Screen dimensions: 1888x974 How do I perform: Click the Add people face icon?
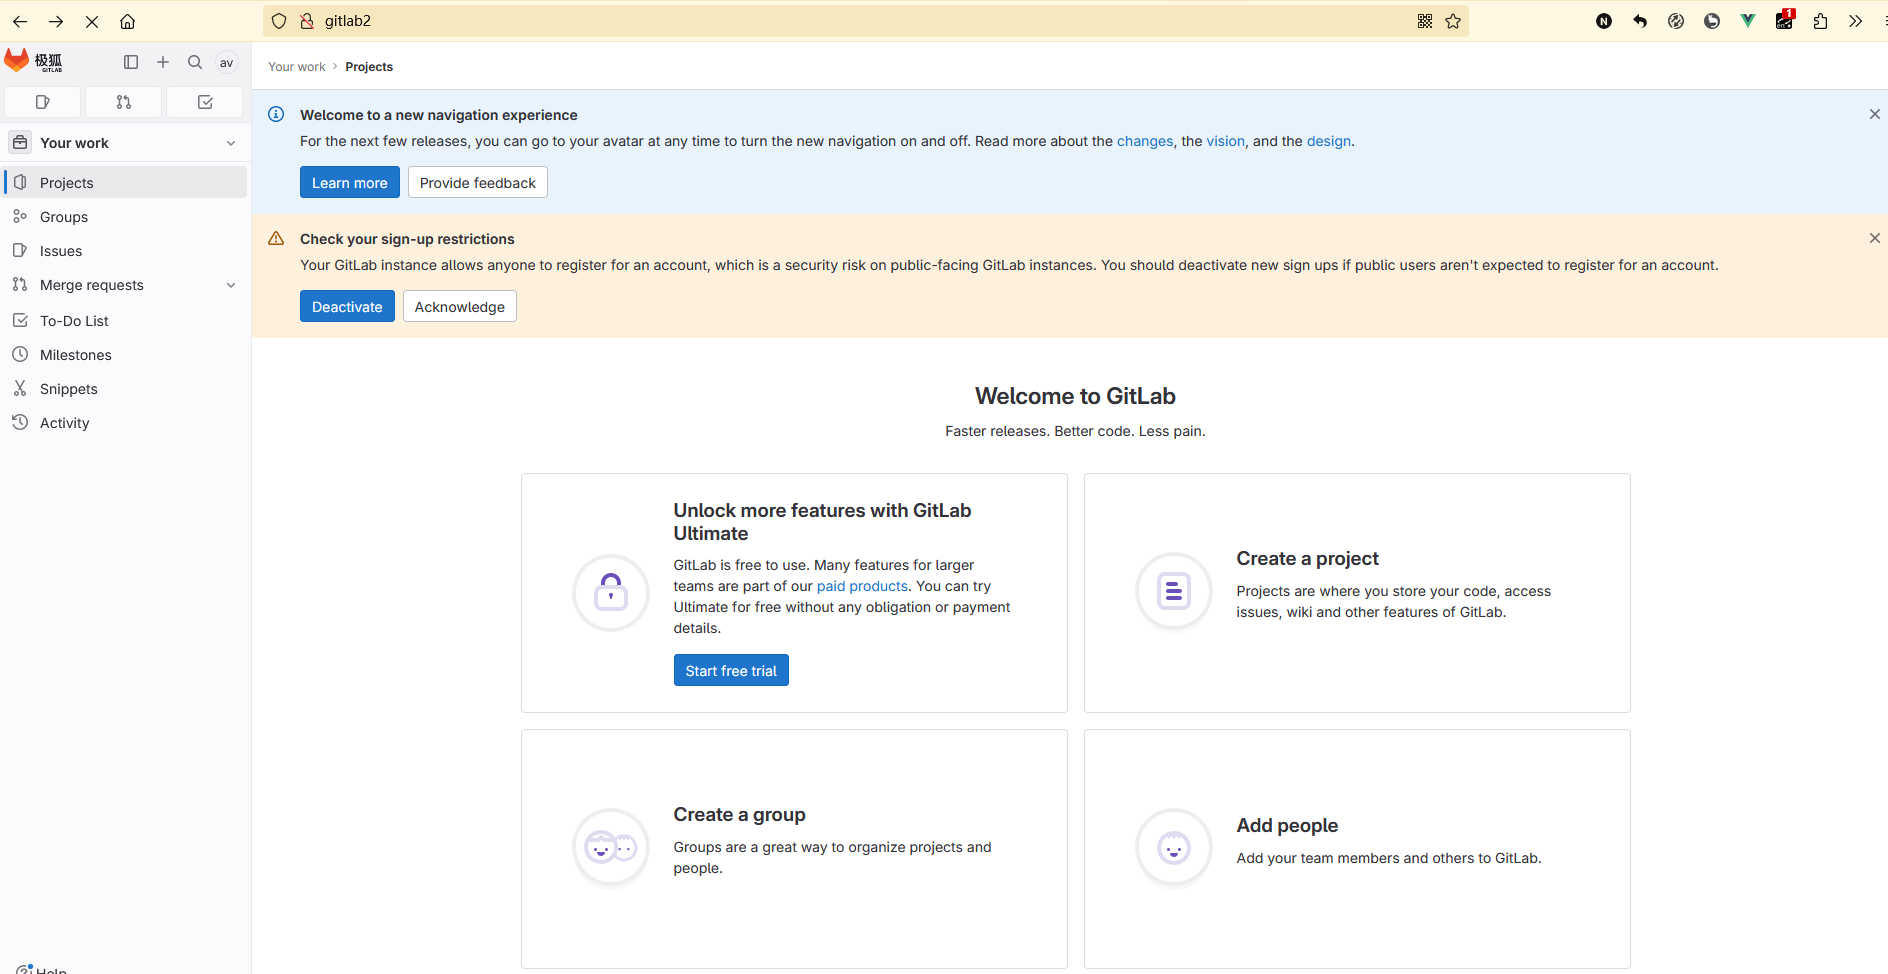(1174, 848)
